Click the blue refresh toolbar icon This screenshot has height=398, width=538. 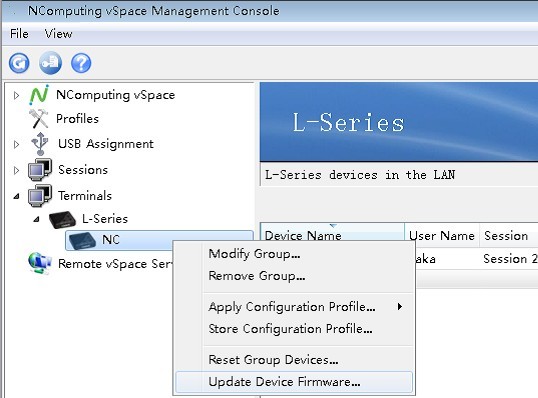pyautogui.click(x=19, y=63)
